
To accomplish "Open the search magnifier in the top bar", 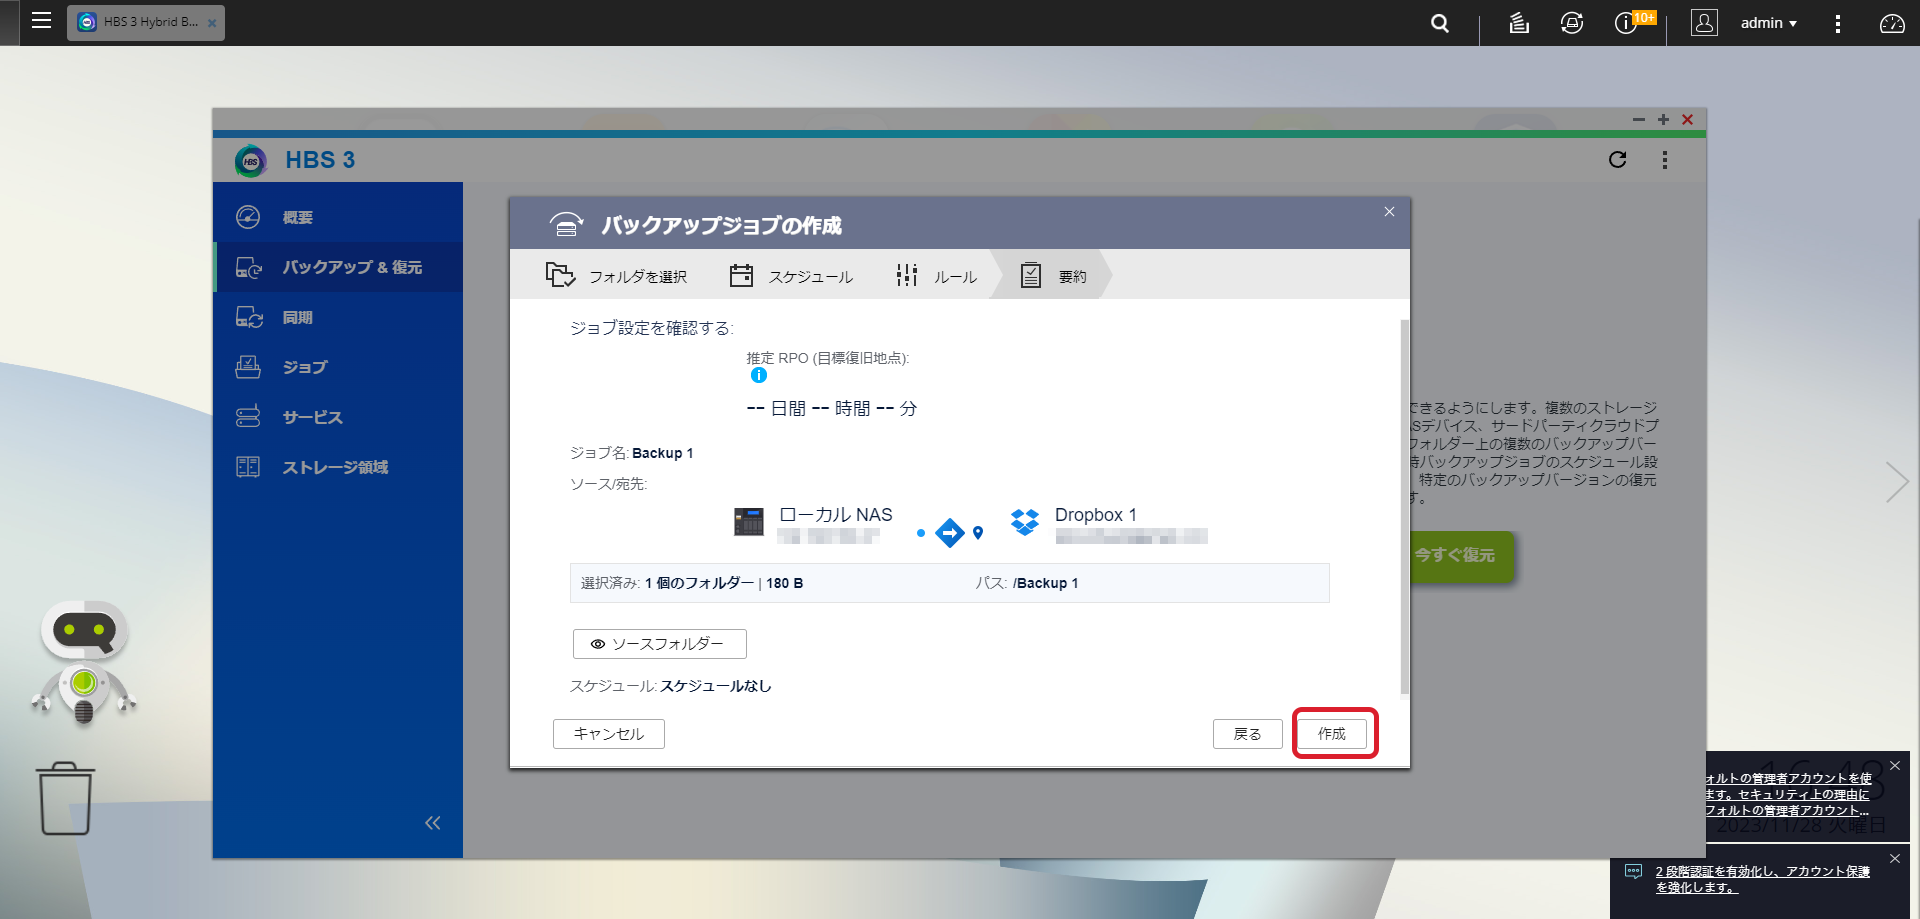I will [x=1440, y=22].
